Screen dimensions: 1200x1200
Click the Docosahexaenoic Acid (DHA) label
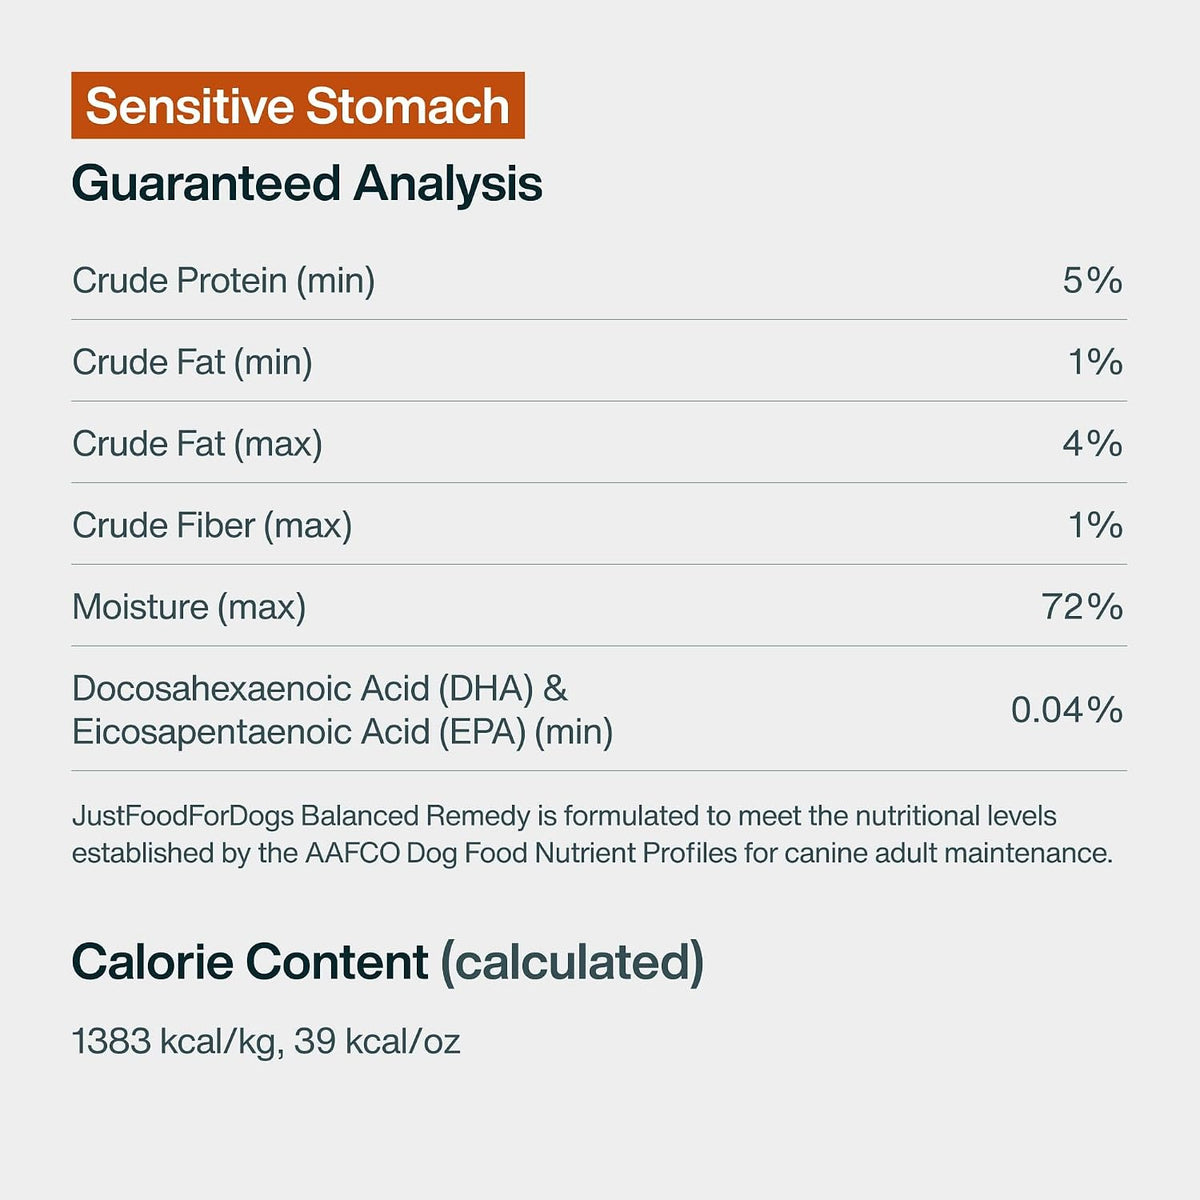pos(305,688)
